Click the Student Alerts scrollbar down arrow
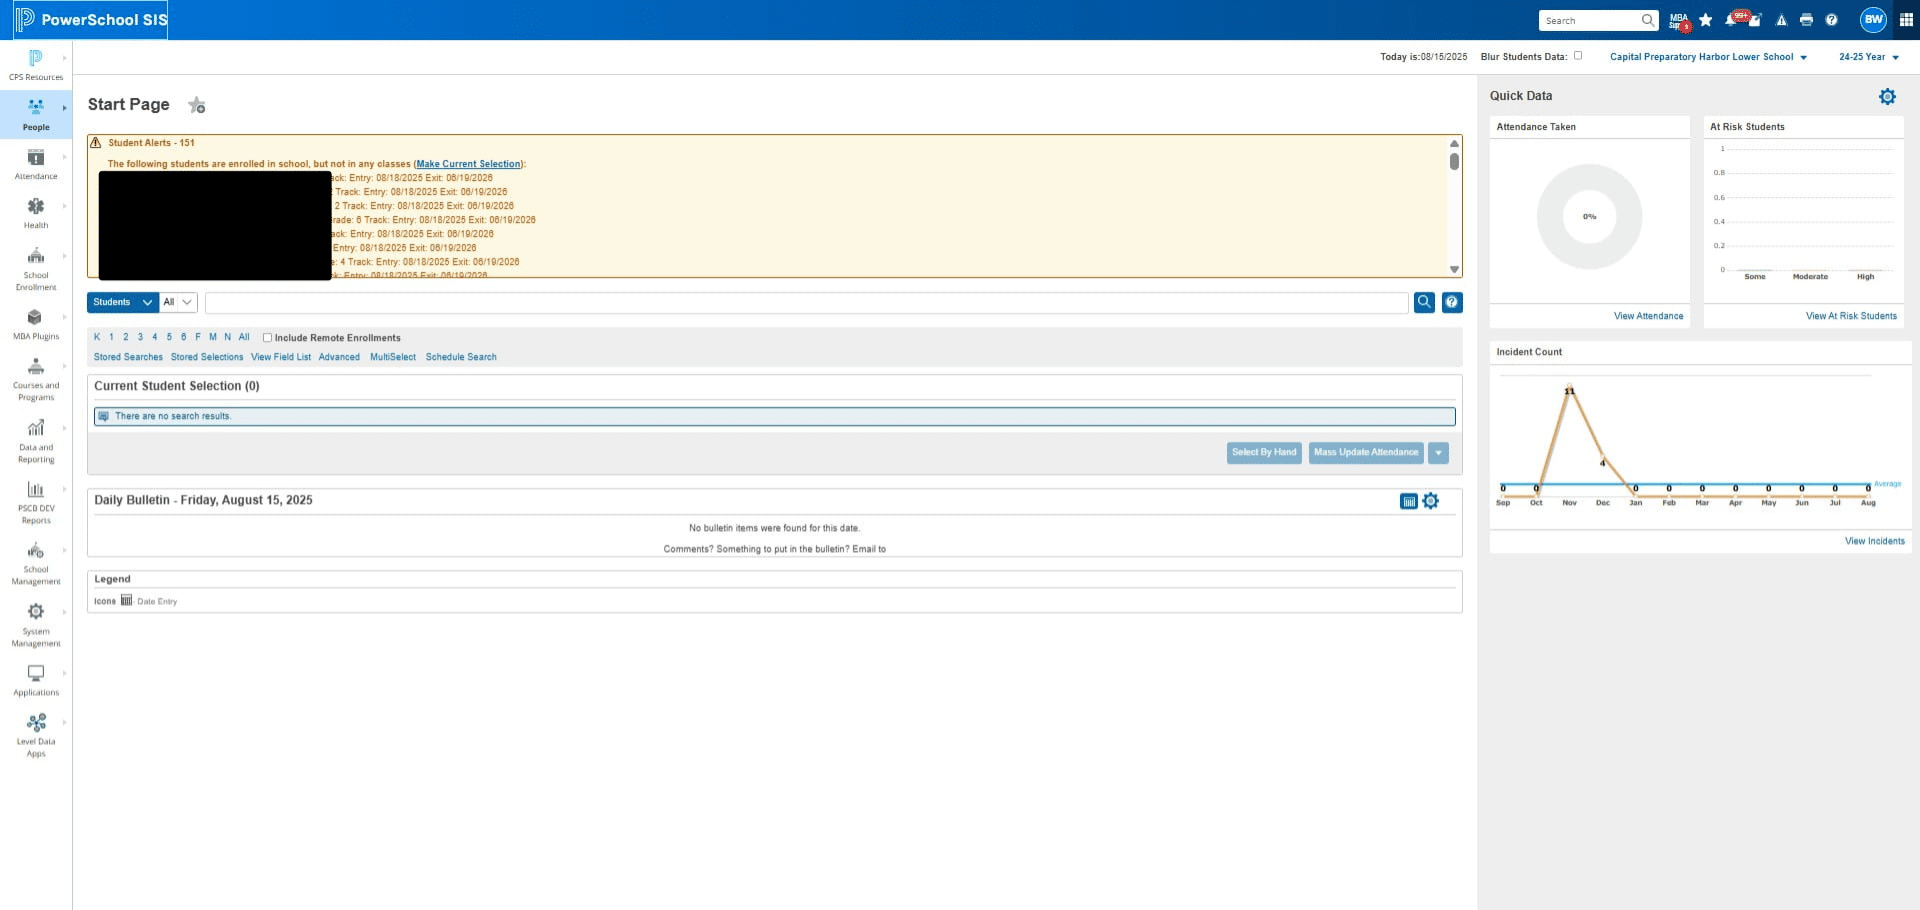The image size is (1920, 910). click(x=1454, y=270)
